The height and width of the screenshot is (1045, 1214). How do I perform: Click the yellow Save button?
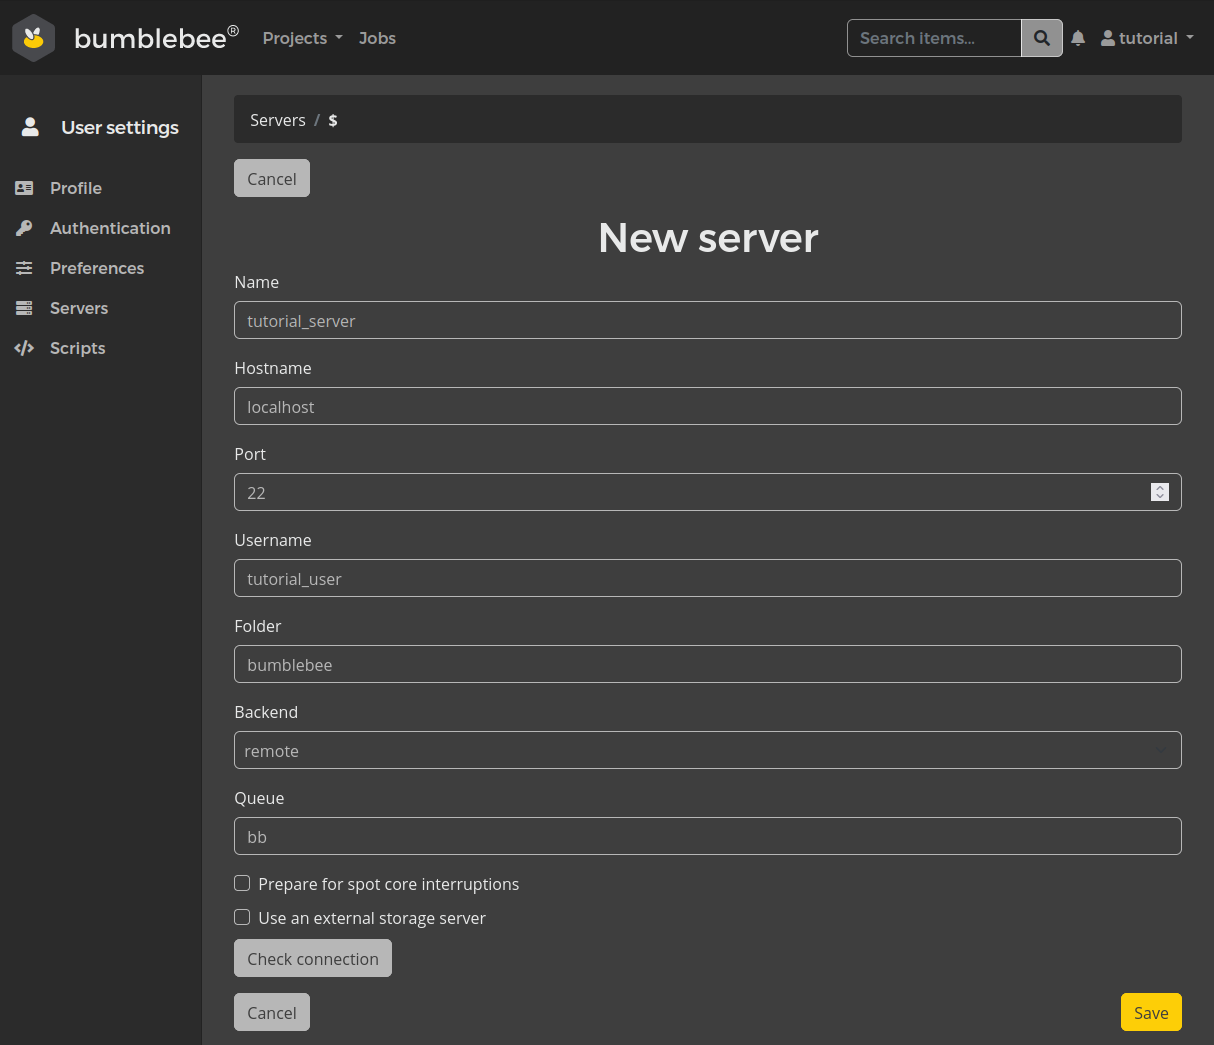1150,1012
